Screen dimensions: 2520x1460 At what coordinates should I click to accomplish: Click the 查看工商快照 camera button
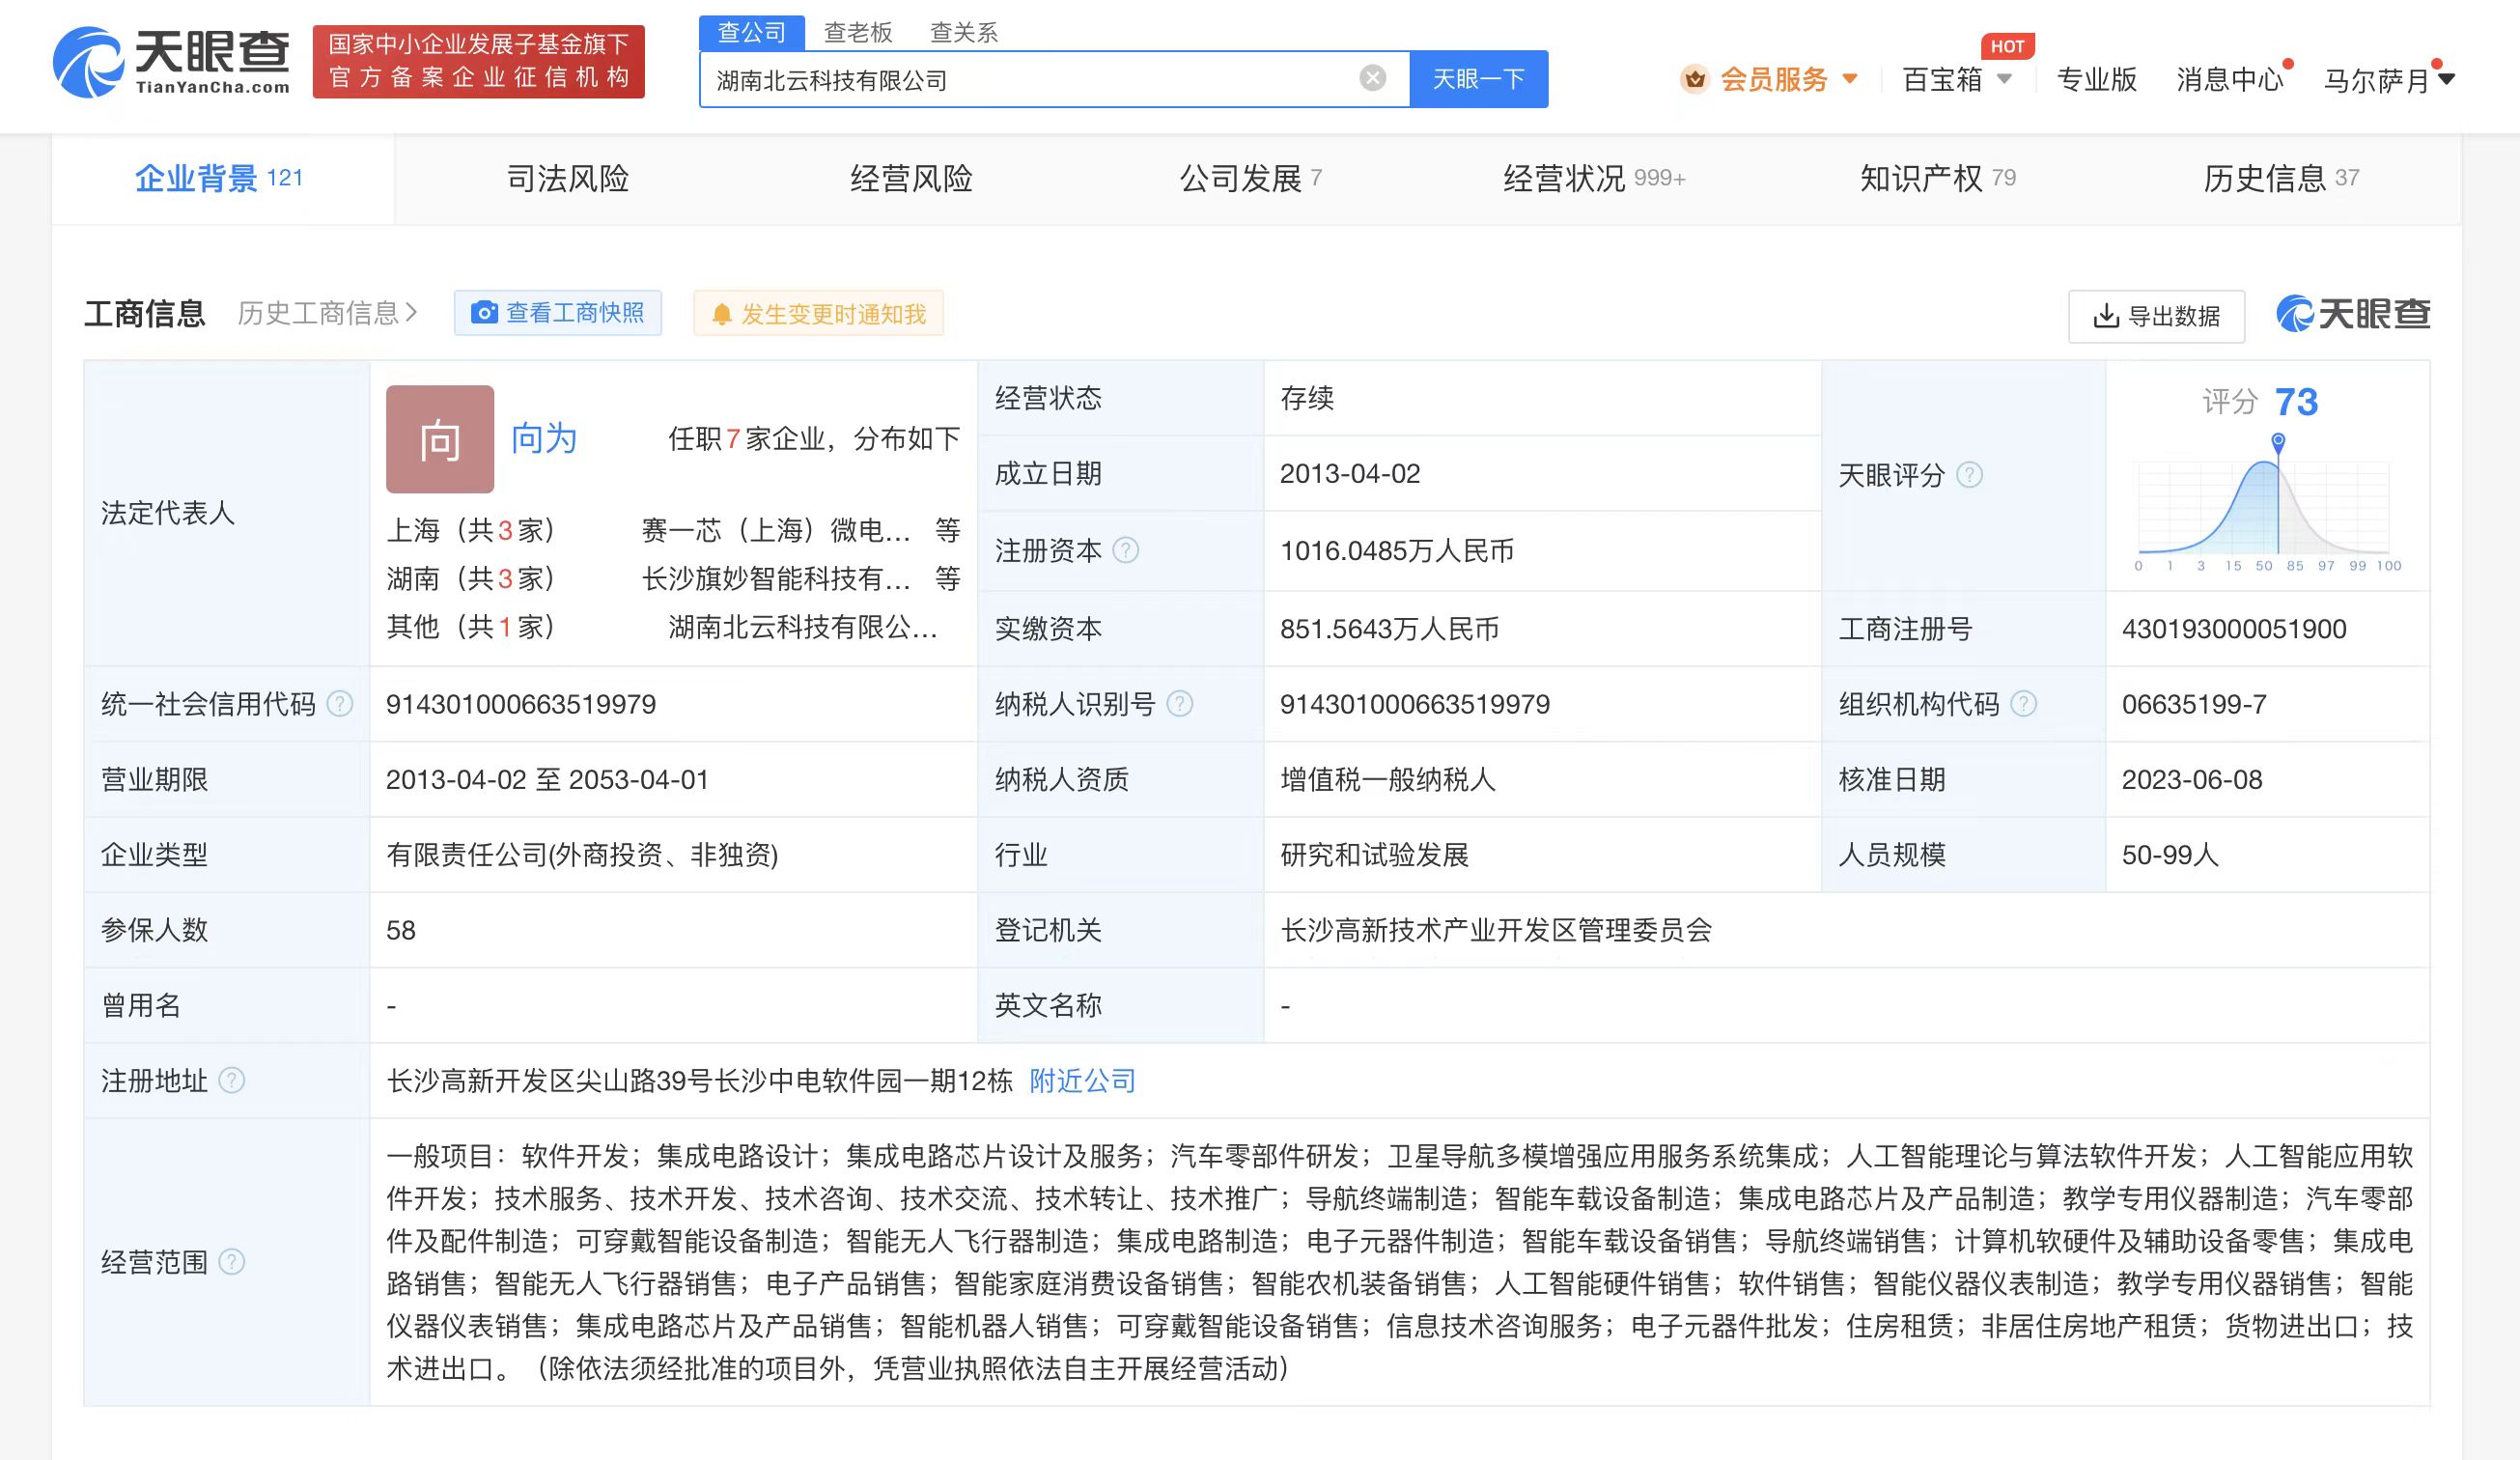[x=558, y=313]
